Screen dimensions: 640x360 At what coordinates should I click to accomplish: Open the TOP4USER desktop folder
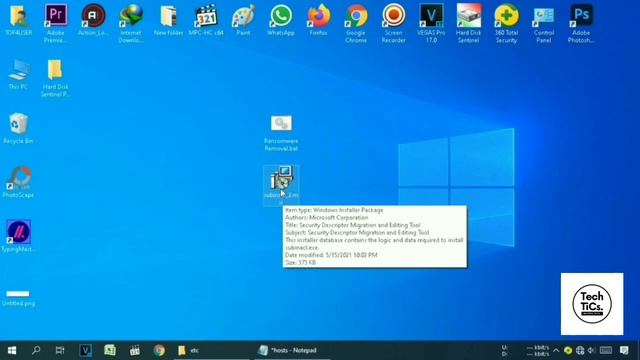(18, 19)
